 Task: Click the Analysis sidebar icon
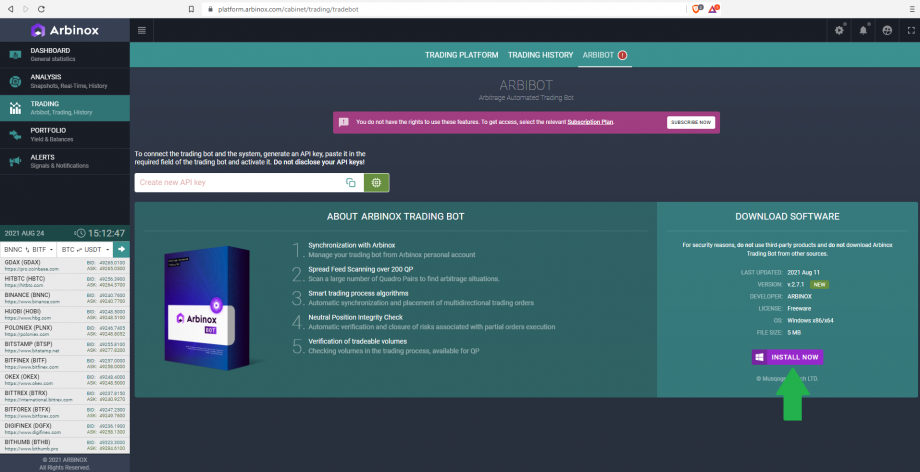[x=15, y=82]
